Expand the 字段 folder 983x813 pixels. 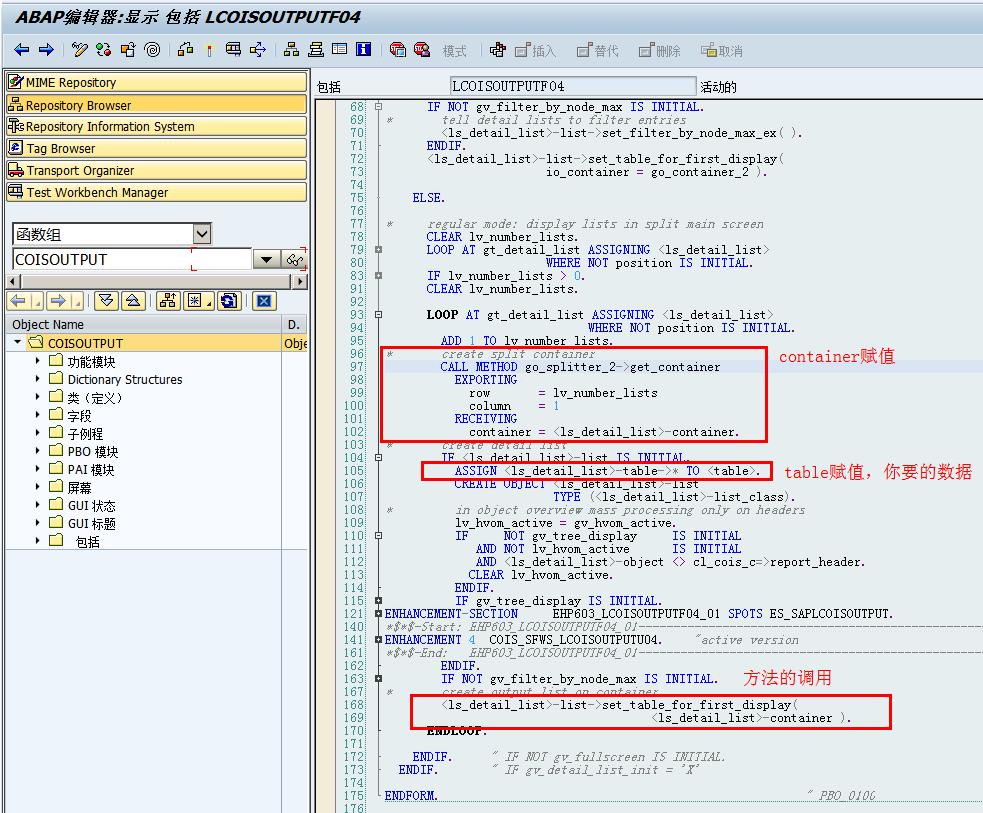click(x=38, y=415)
